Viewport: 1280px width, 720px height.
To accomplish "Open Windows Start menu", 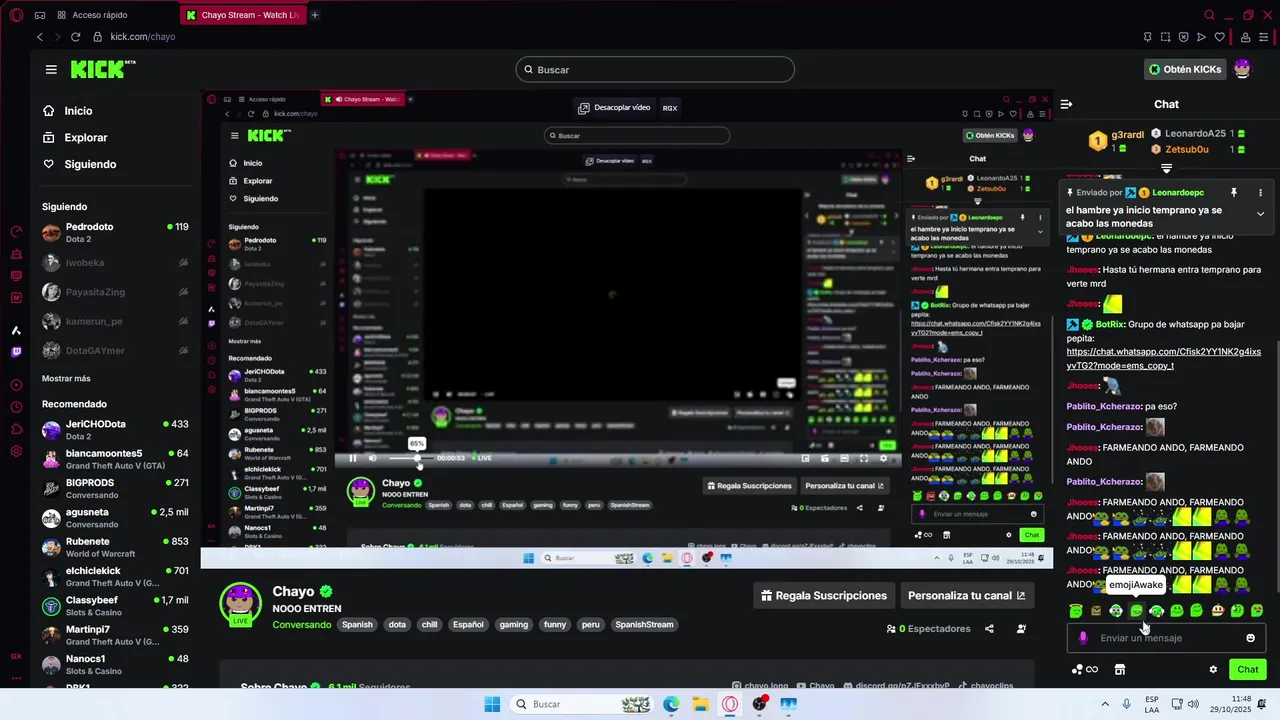I will (x=492, y=704).
